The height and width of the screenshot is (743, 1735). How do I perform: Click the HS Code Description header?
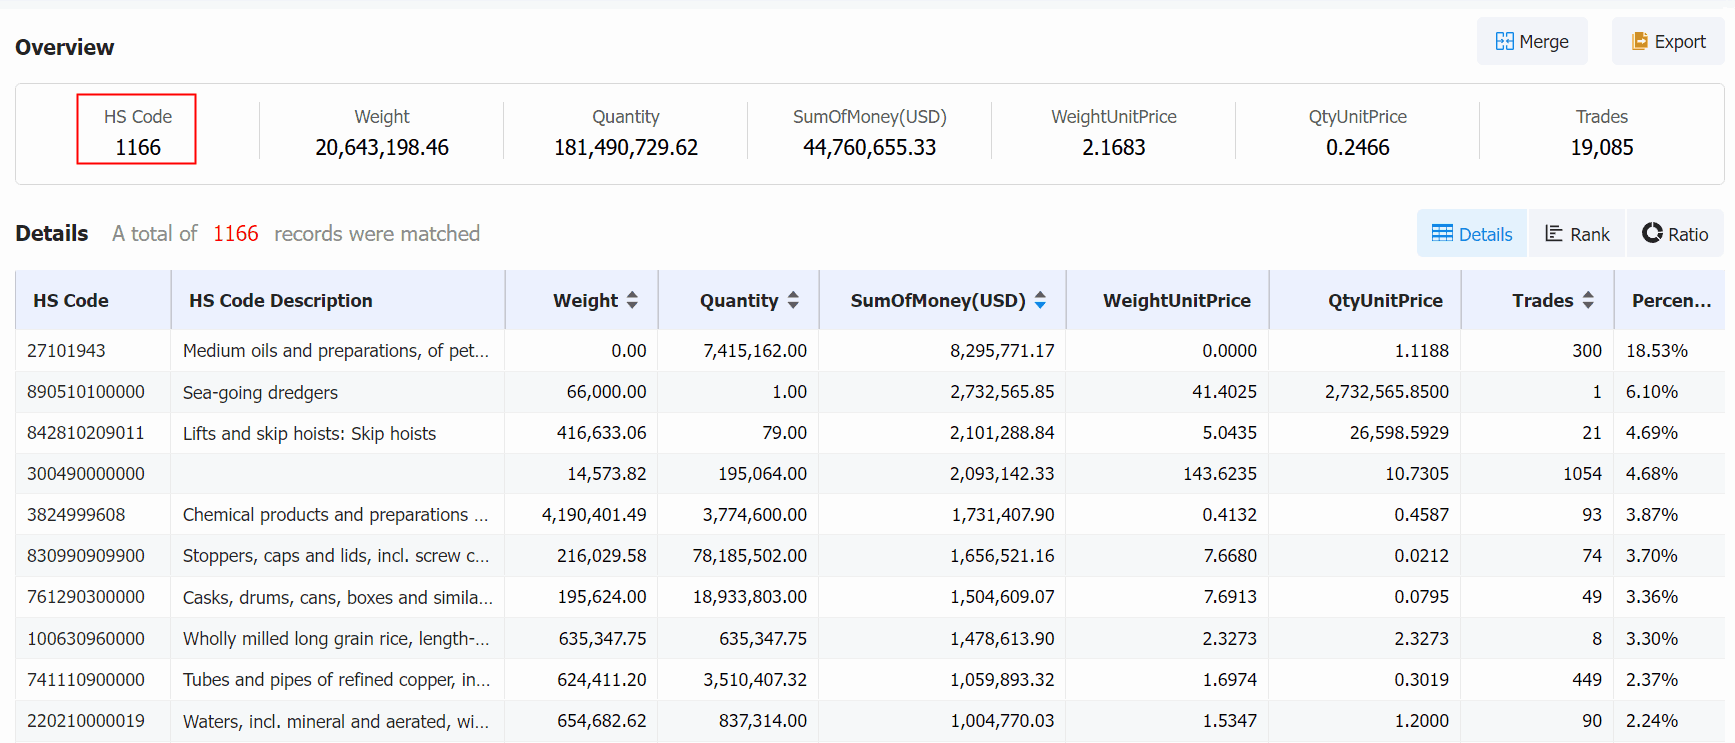(338, 300)
